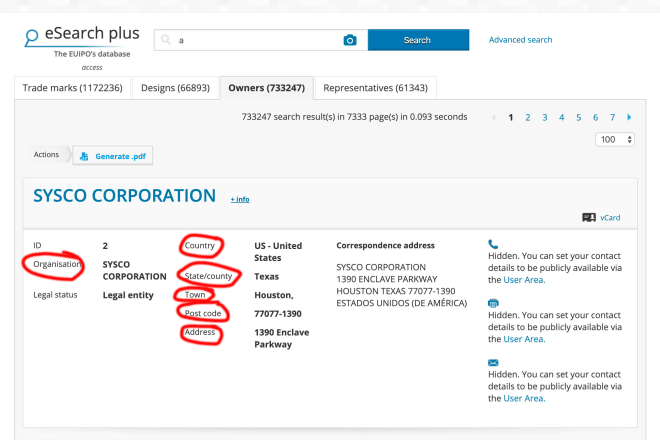Click the value 'Legal entity'
This screenshot has width=660, height=440.
128,295
